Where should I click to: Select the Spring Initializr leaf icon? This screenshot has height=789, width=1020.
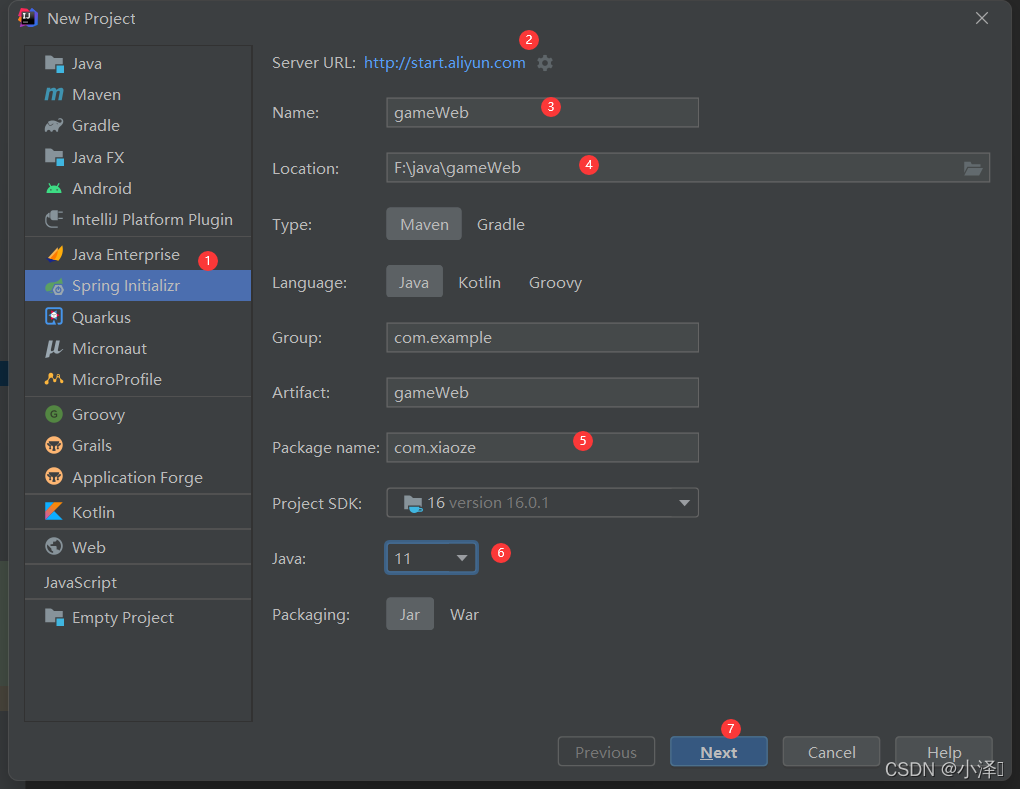point(54,286)
